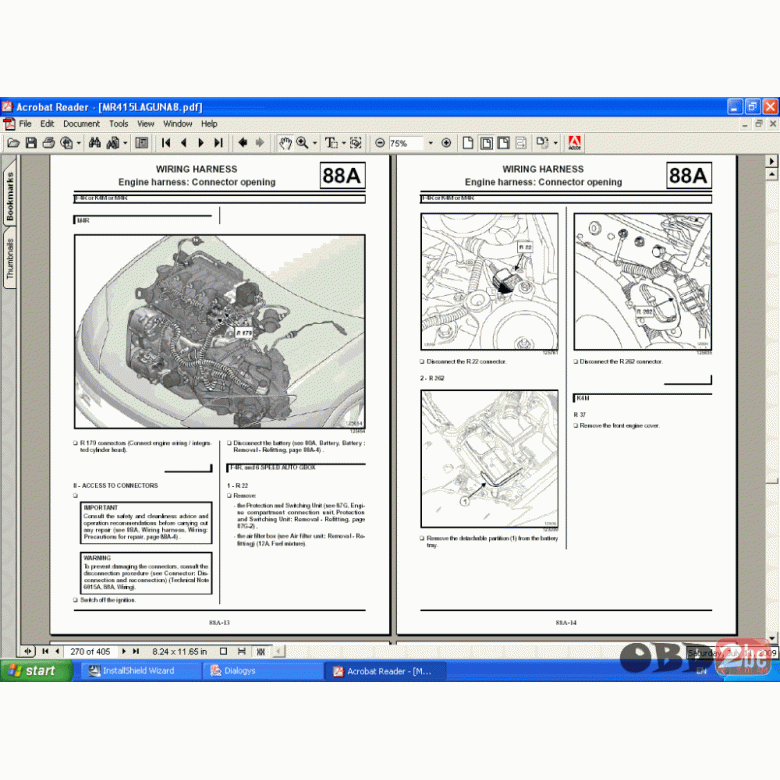
Task: Click the Print icon in the toolbar
Action: [48, 143]
